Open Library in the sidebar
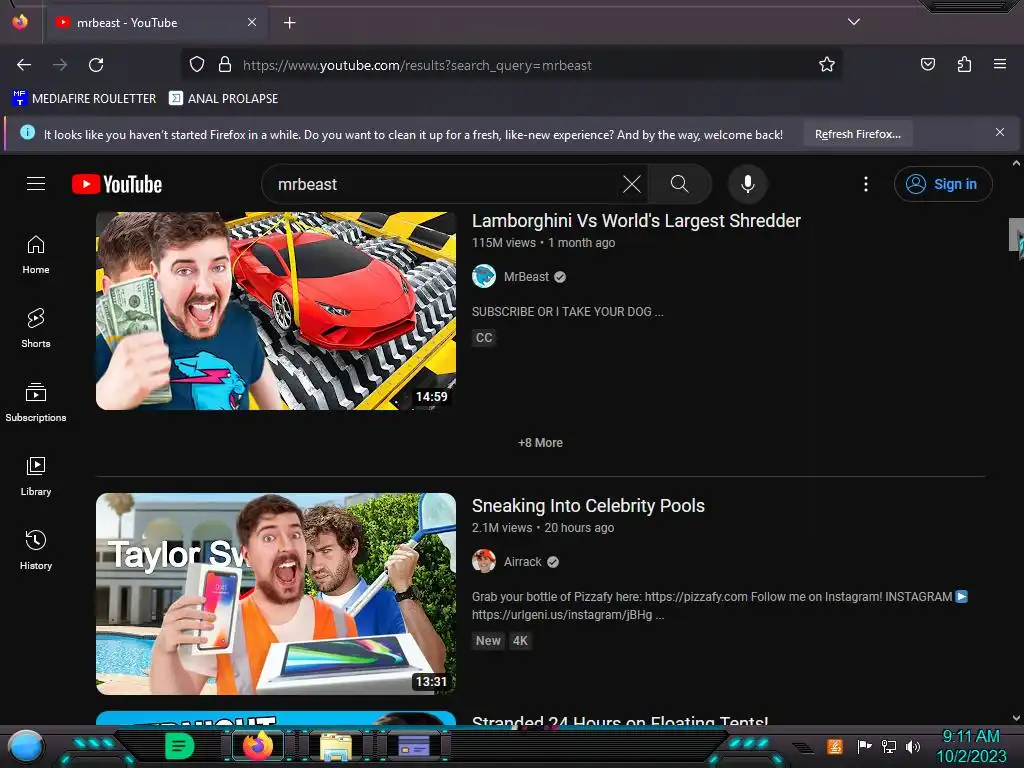This screenshot has height=768, width=1024. (x=36, y=477)
